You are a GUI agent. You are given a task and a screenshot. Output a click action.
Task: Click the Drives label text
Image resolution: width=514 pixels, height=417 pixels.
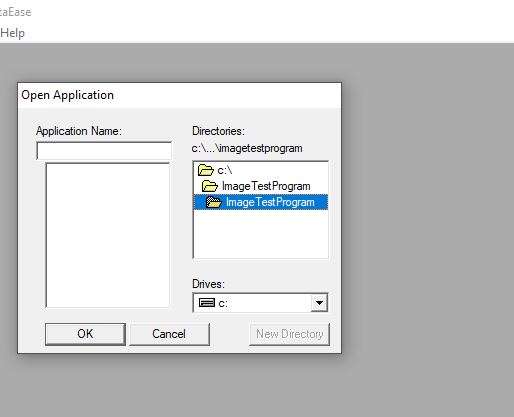pos(208,284)
